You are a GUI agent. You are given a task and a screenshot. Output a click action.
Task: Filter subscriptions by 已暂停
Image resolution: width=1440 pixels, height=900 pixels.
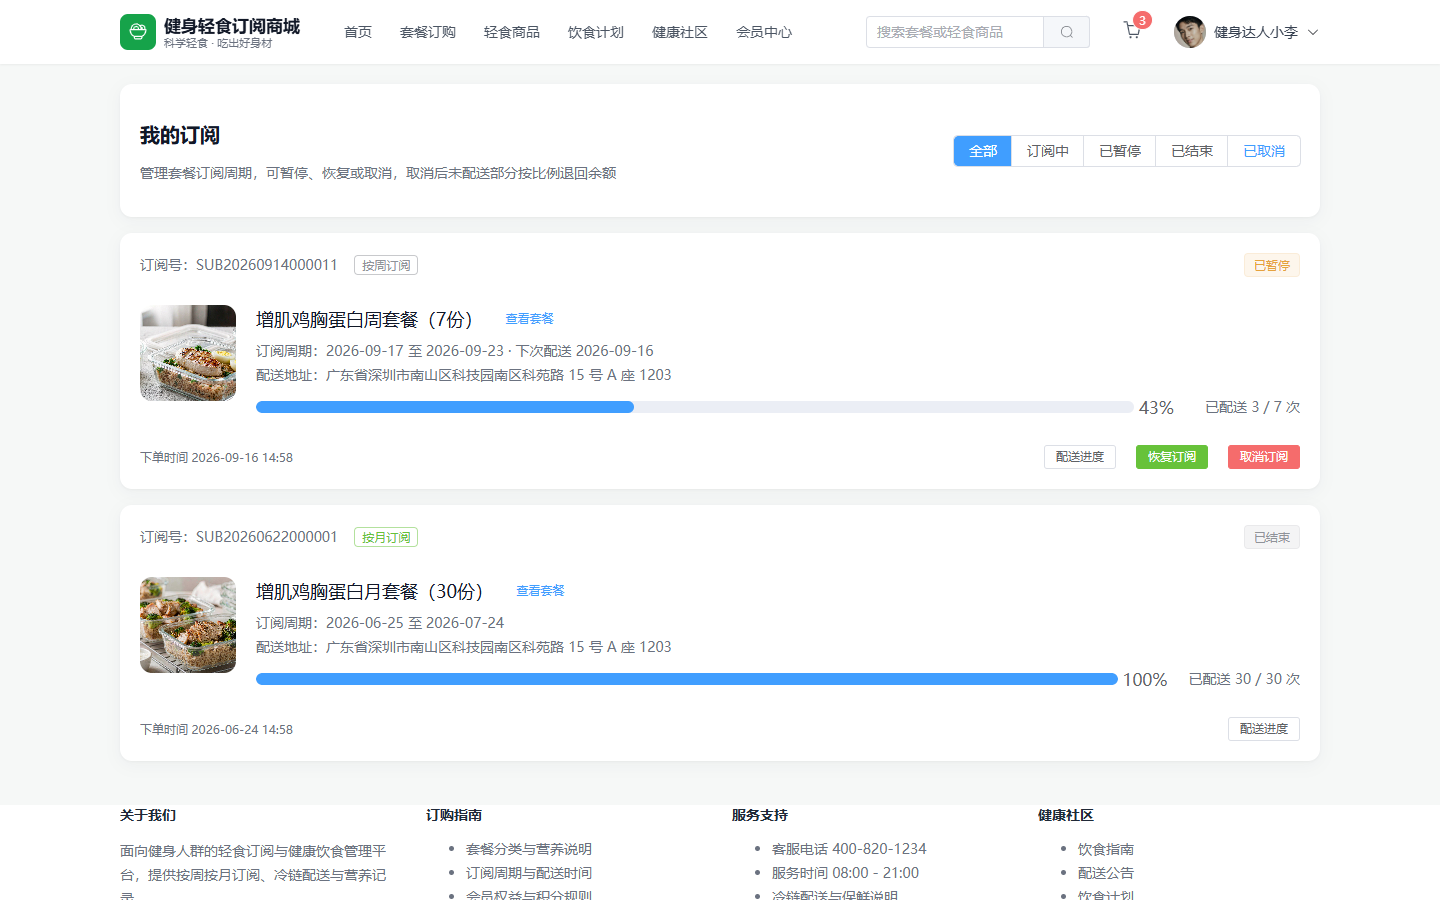coord(1120,151)
